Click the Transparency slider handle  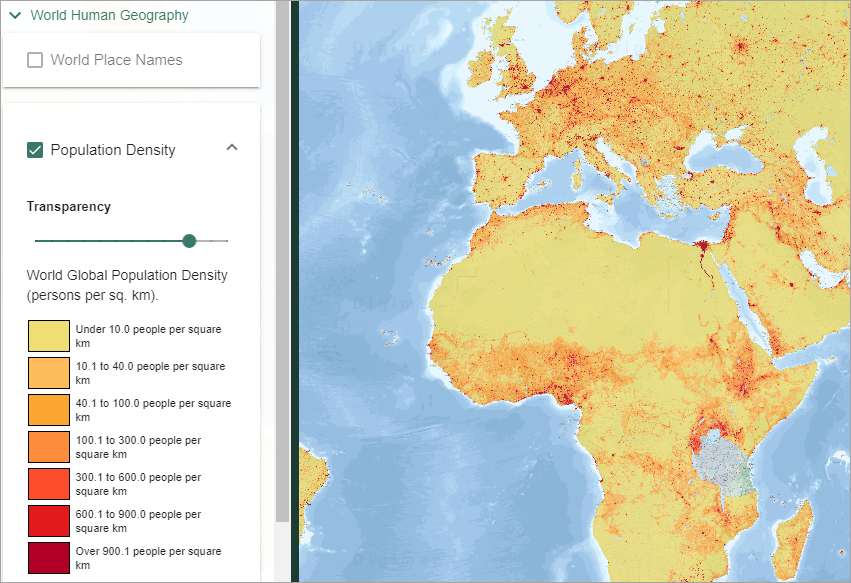[189, 241]
